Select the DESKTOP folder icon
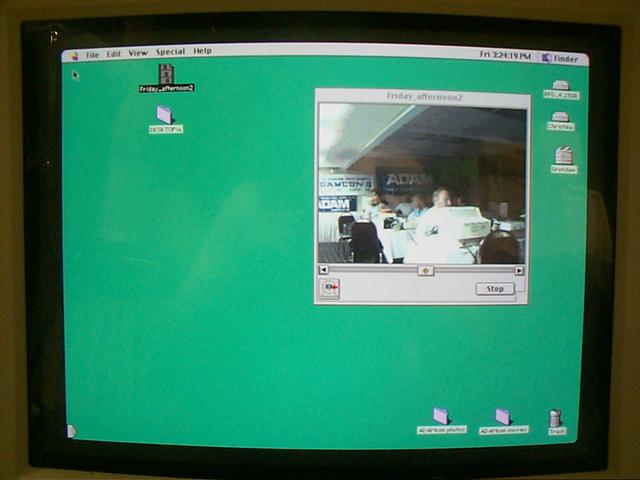This screenshot has height=480, width=640. [165, 115]
